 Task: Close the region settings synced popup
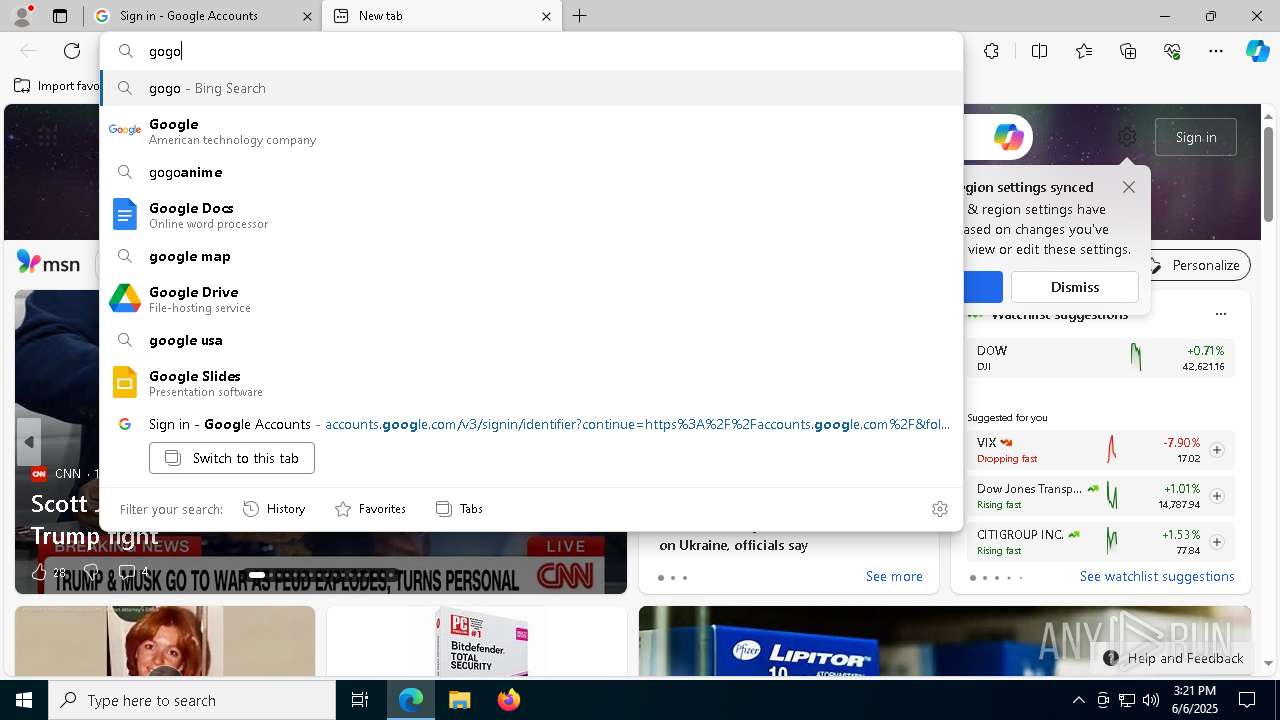[x=1129, y=187]
